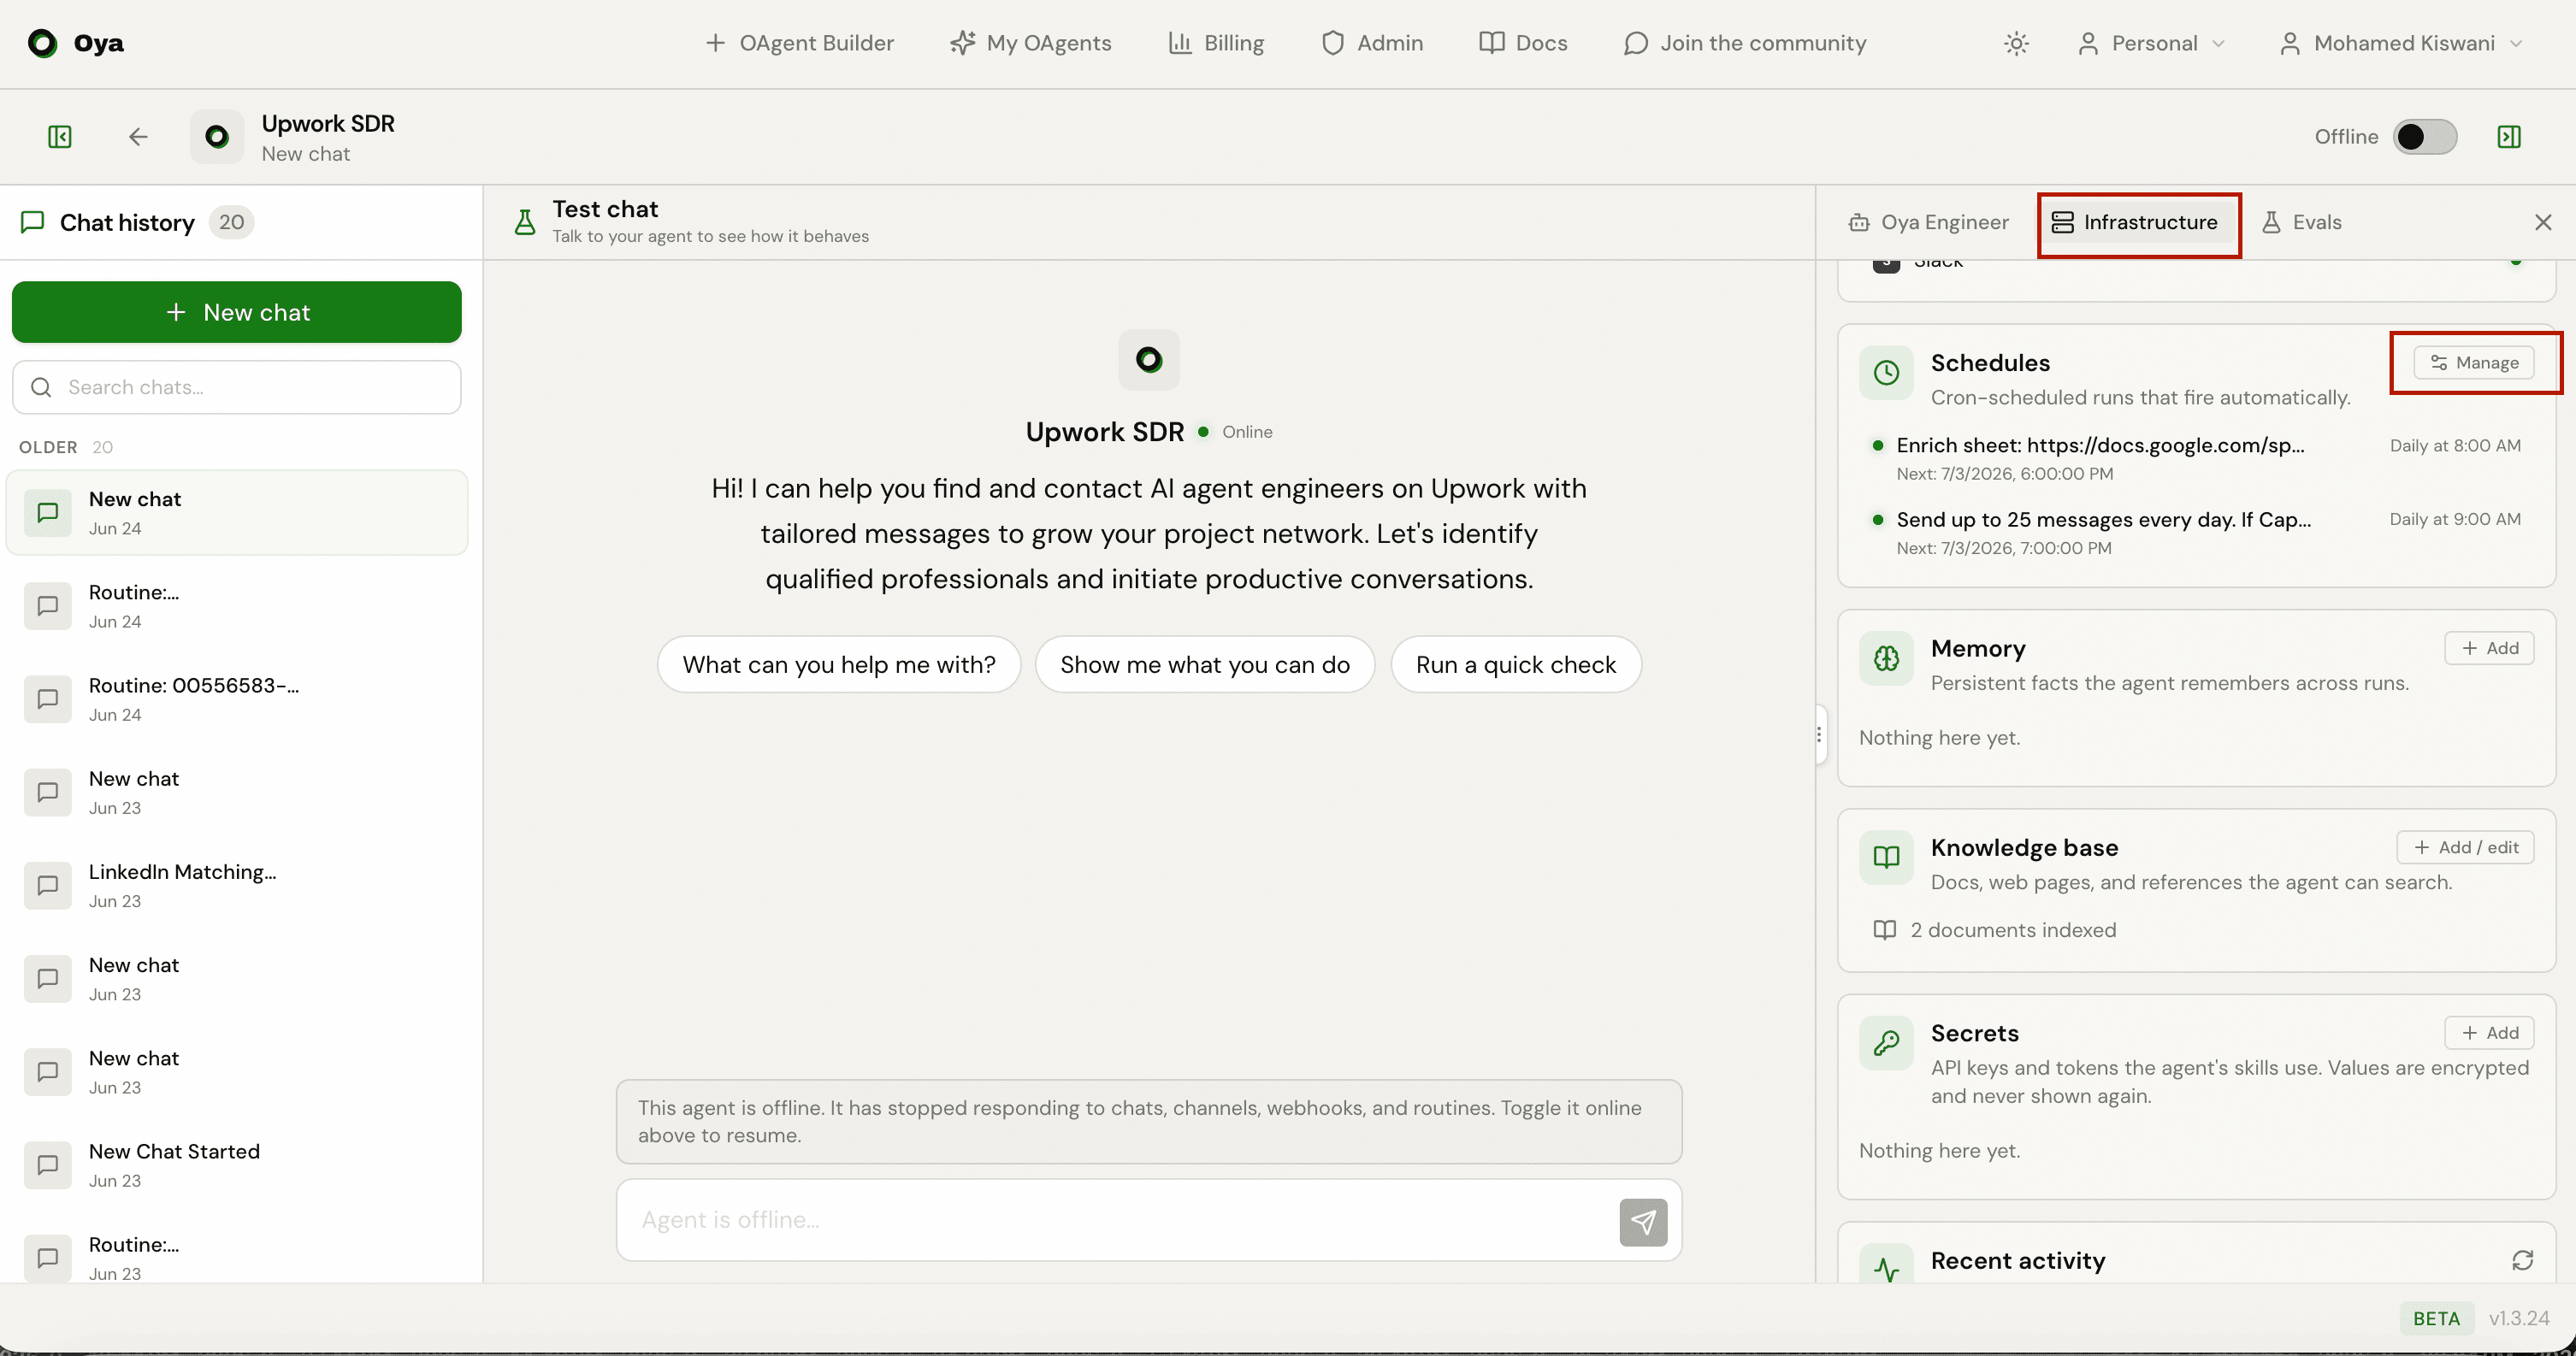Click the Memory brain icon
This screenshot has width=2576, height=1356.
[1886, 658]
